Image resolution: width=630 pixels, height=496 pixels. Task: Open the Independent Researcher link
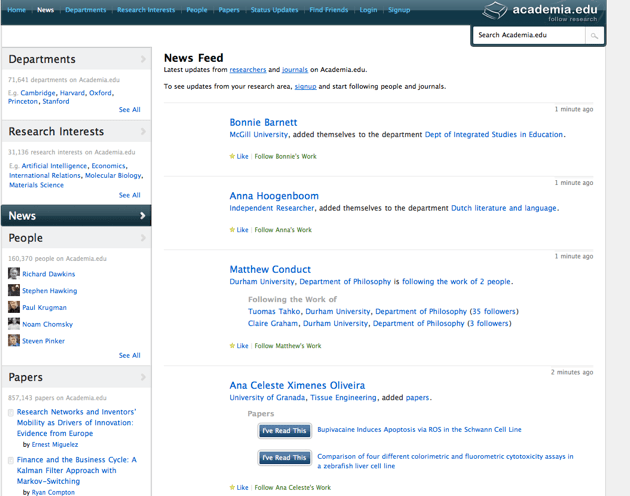pyautogui.click(x=272, y=208)
